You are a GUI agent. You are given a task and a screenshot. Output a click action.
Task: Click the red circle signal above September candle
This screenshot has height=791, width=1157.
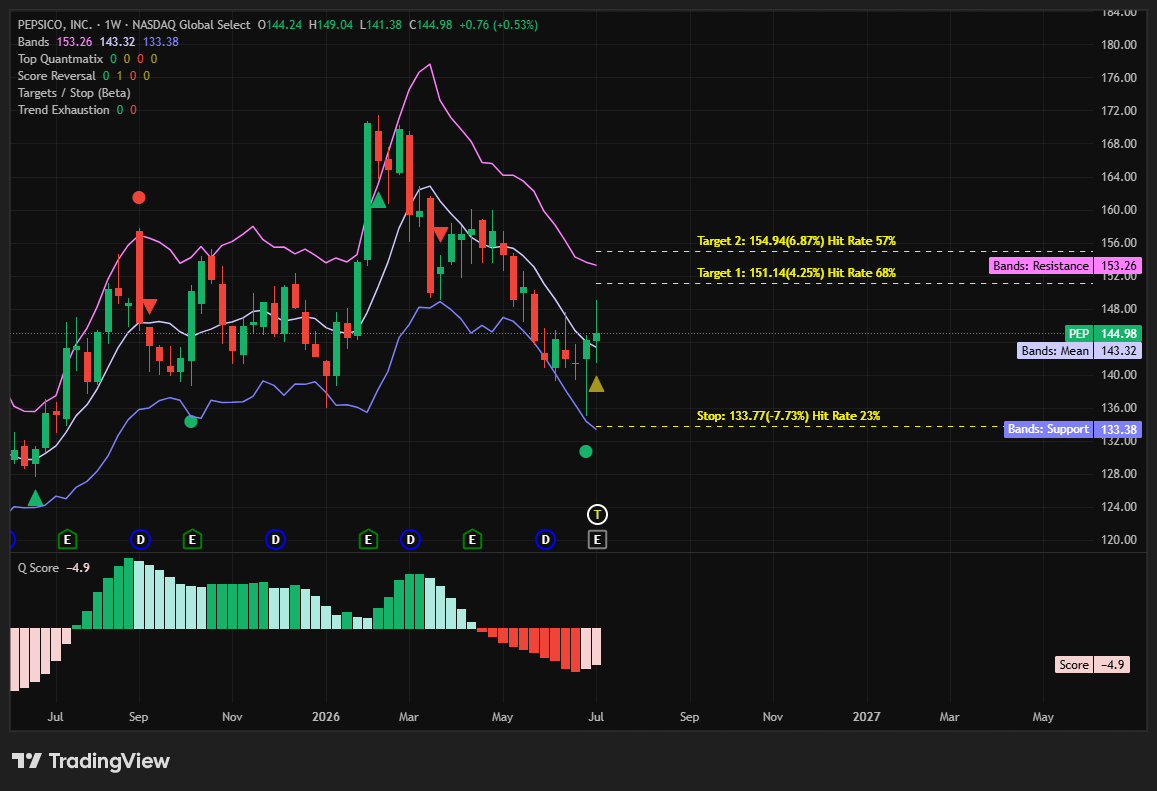click(x=139, y=197)
